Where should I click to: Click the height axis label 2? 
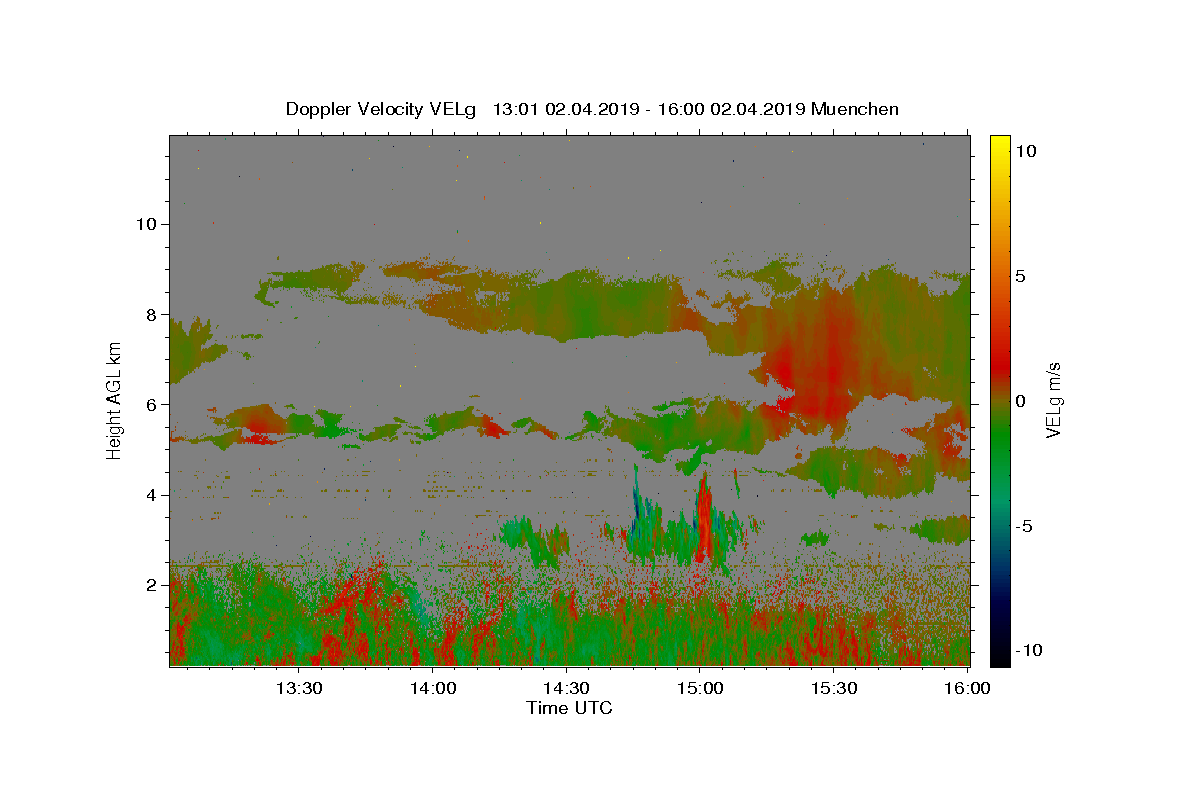(152, 585)
